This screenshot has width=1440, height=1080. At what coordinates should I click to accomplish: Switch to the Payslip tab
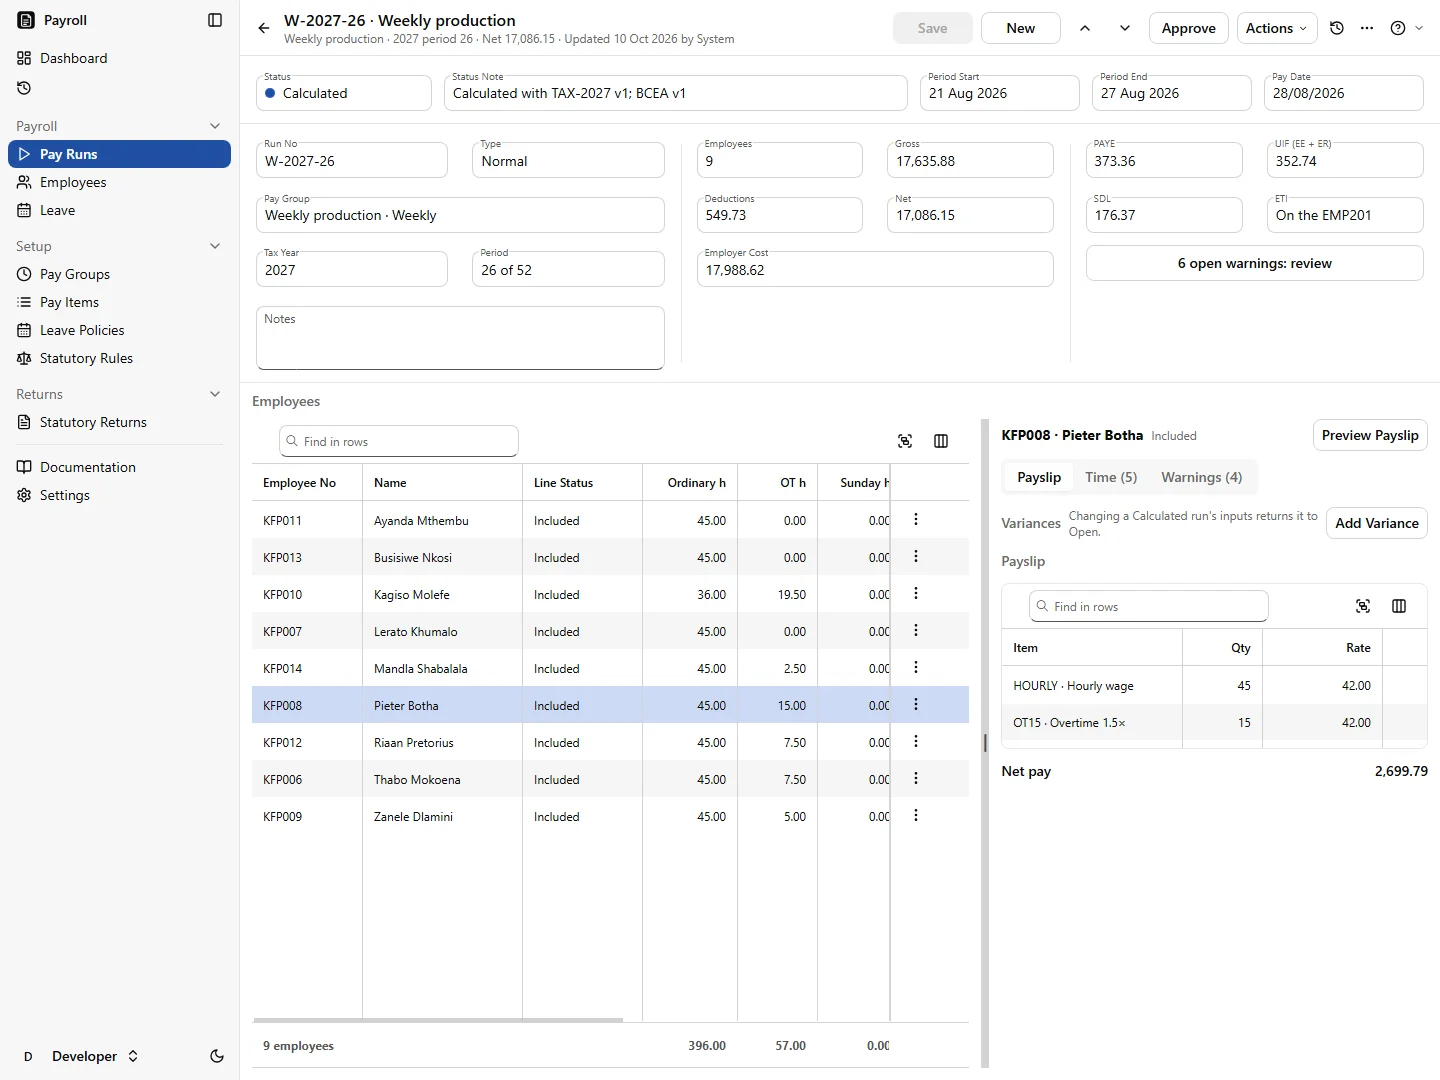click(1039, 477)
